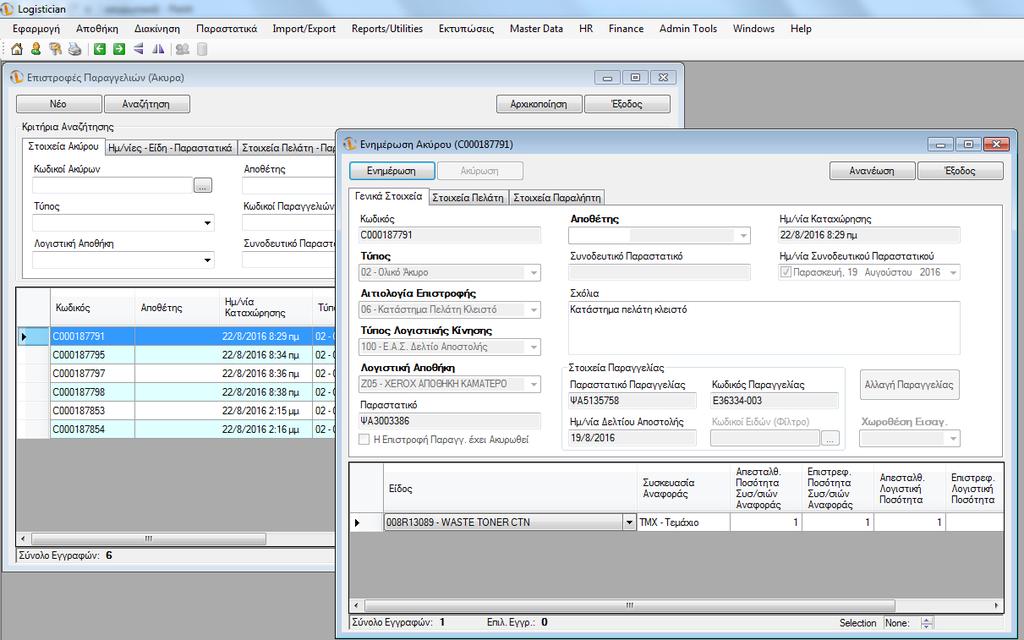Click the row pointer of the WASTE TONER row

tap(357, 522)
